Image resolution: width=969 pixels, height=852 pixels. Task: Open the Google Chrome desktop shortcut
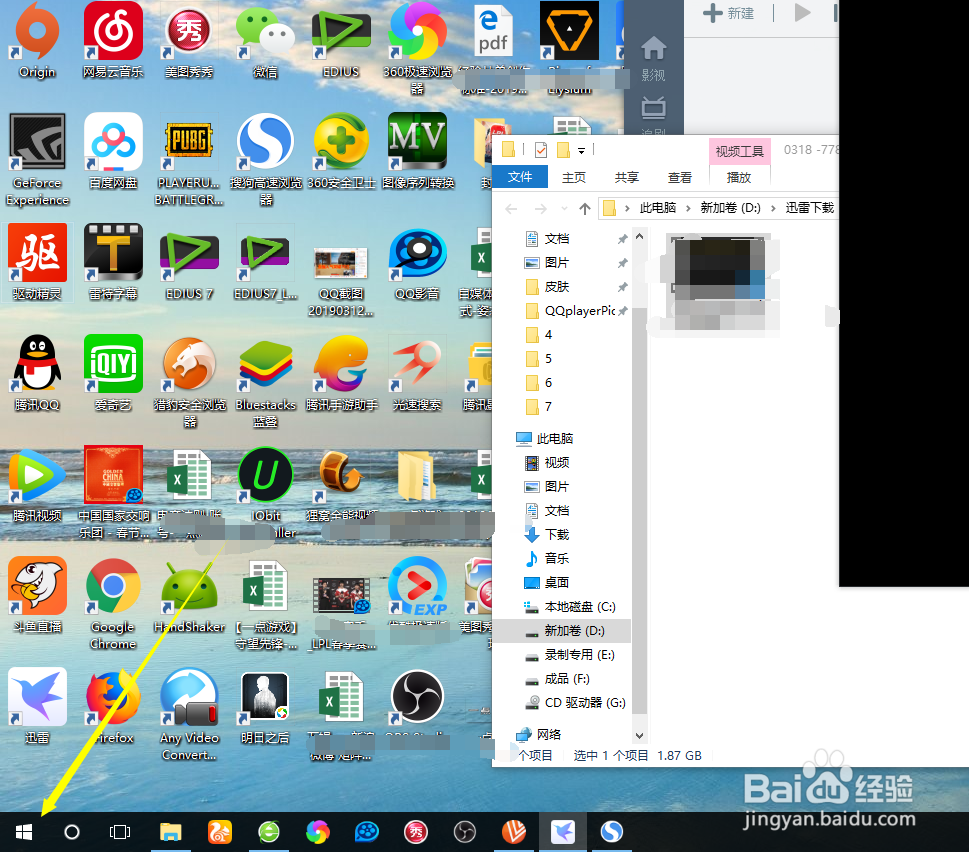coord(113,603)
